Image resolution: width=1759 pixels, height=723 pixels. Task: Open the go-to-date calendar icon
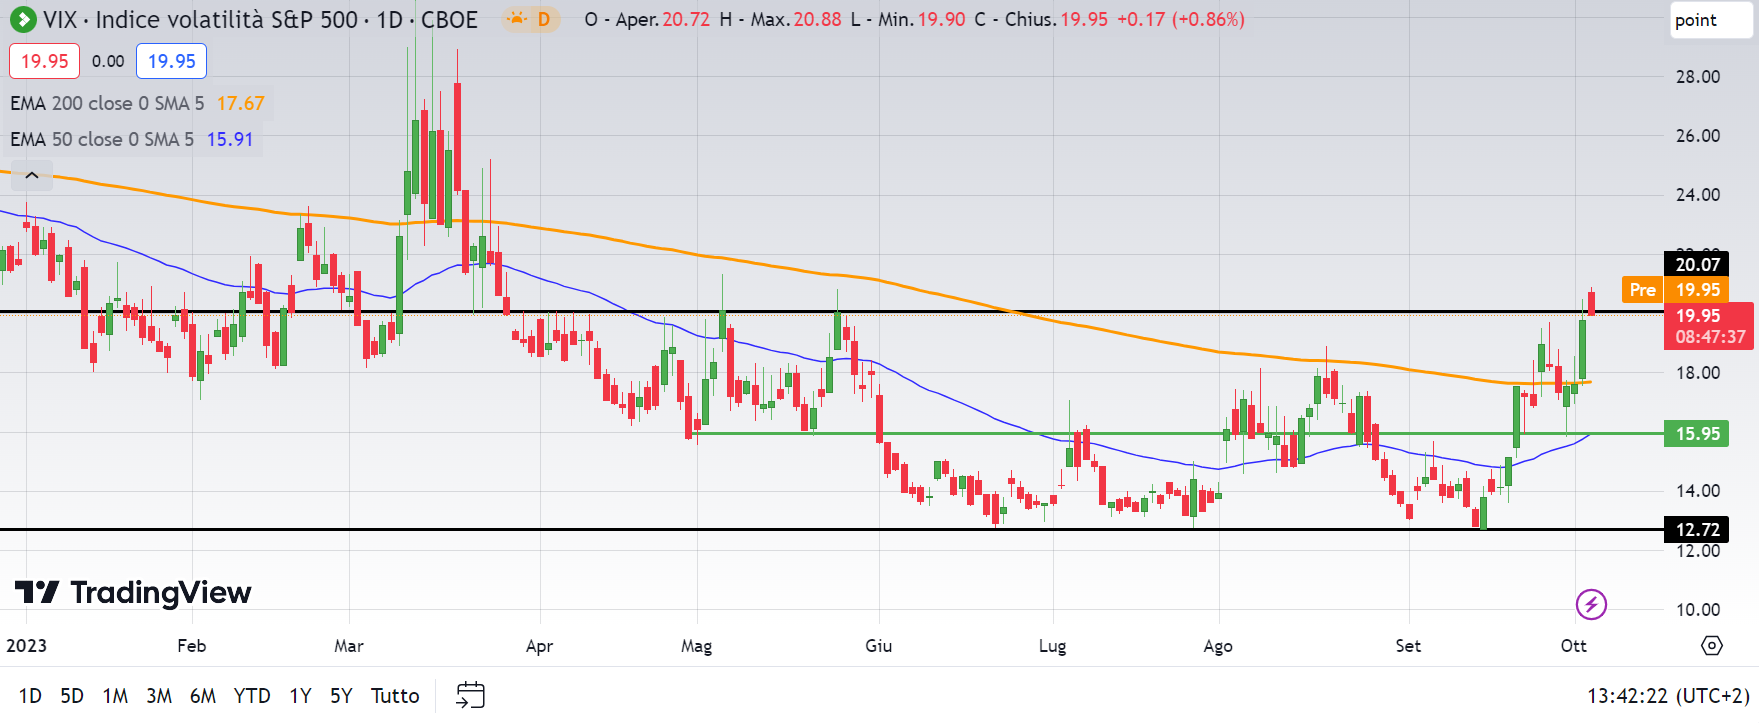click(x=470, y=695)
